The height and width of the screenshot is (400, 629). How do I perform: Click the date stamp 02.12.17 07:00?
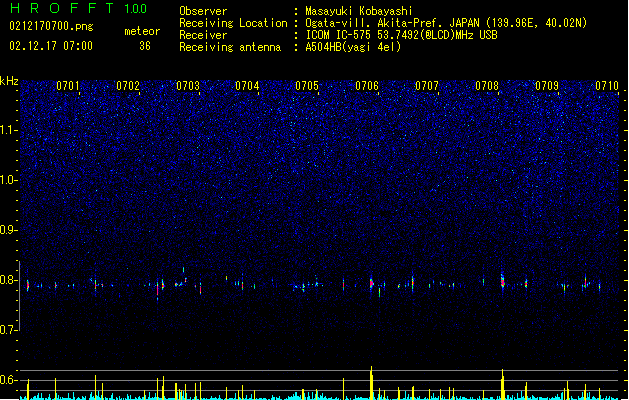(x=51, y=46)
